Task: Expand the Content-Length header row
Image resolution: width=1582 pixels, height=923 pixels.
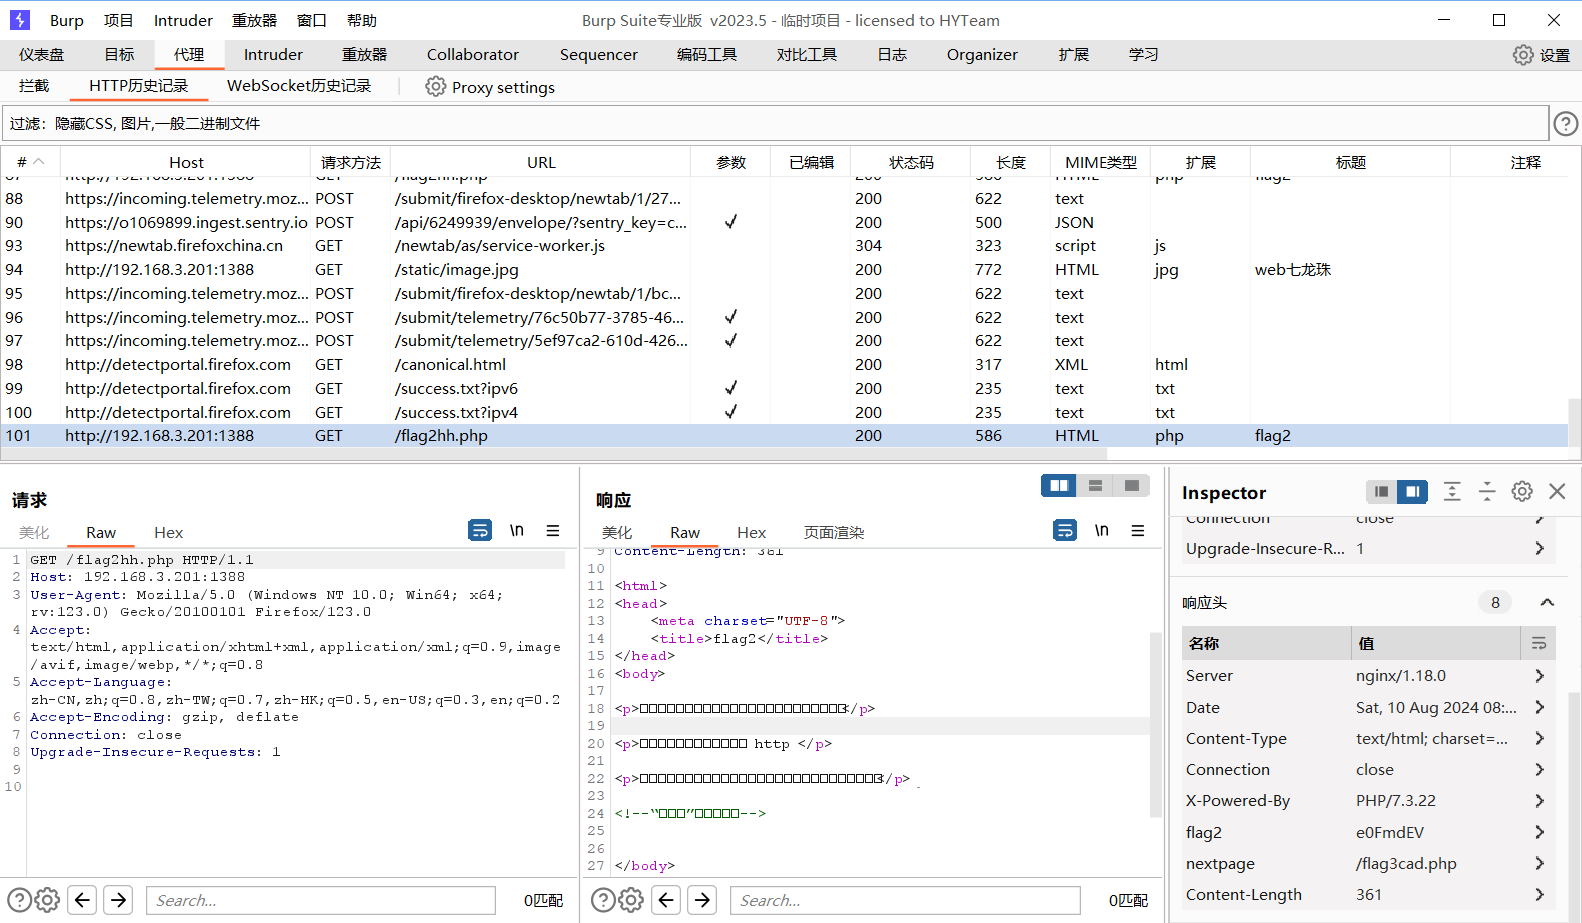Action: [1539, 894]
